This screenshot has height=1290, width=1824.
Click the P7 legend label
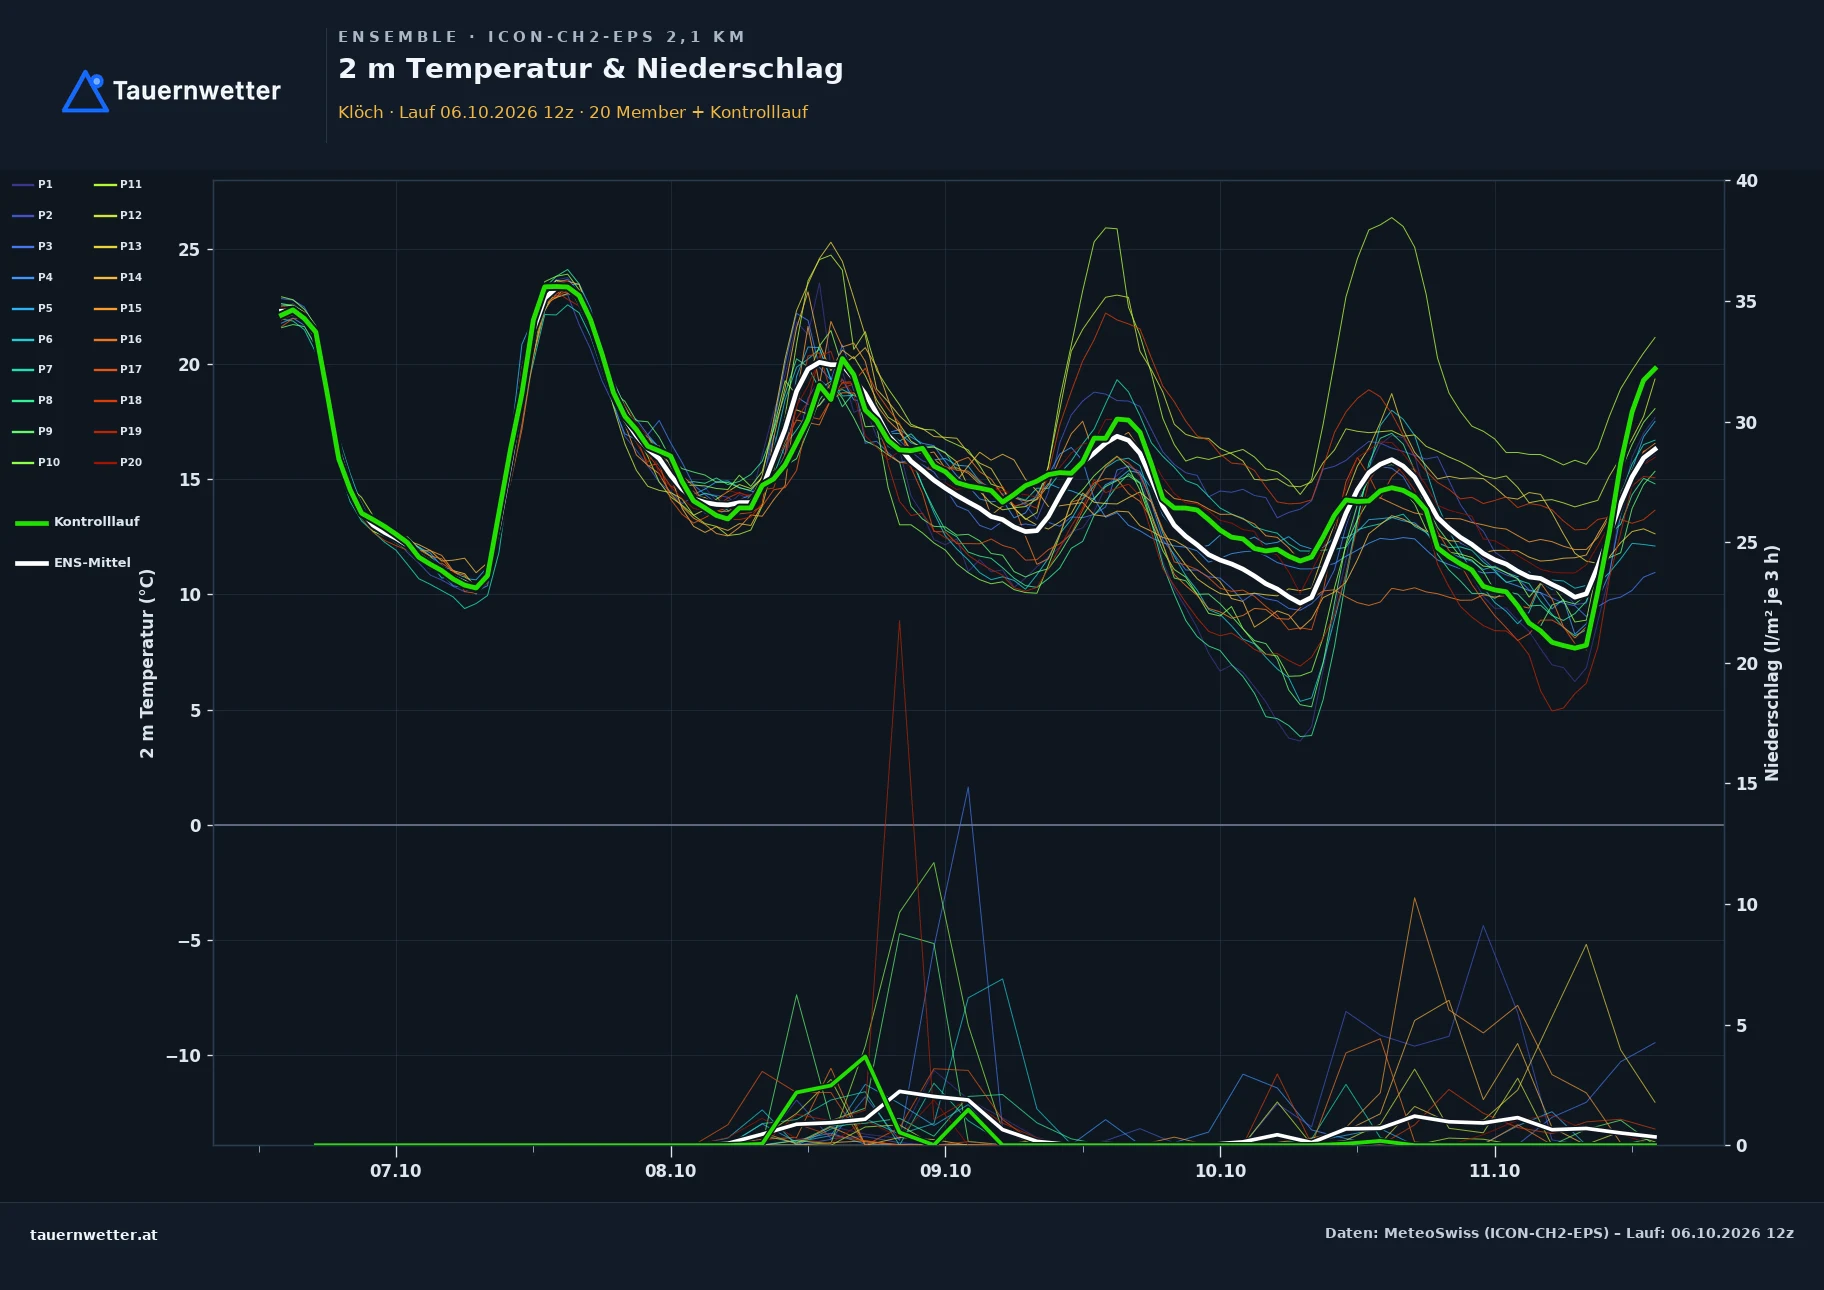(45, 369)
